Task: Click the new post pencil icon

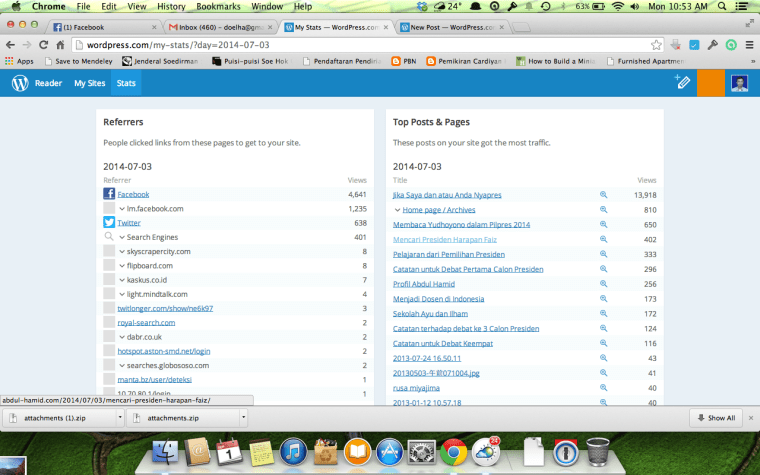Action: [x=682, y=82]
